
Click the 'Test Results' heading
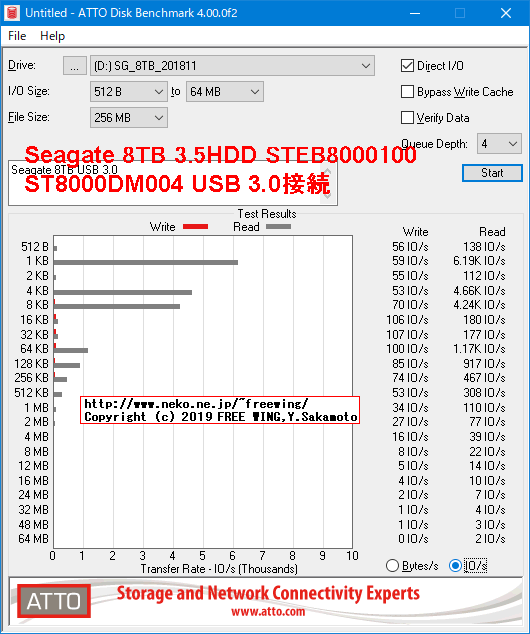[267, 213]
